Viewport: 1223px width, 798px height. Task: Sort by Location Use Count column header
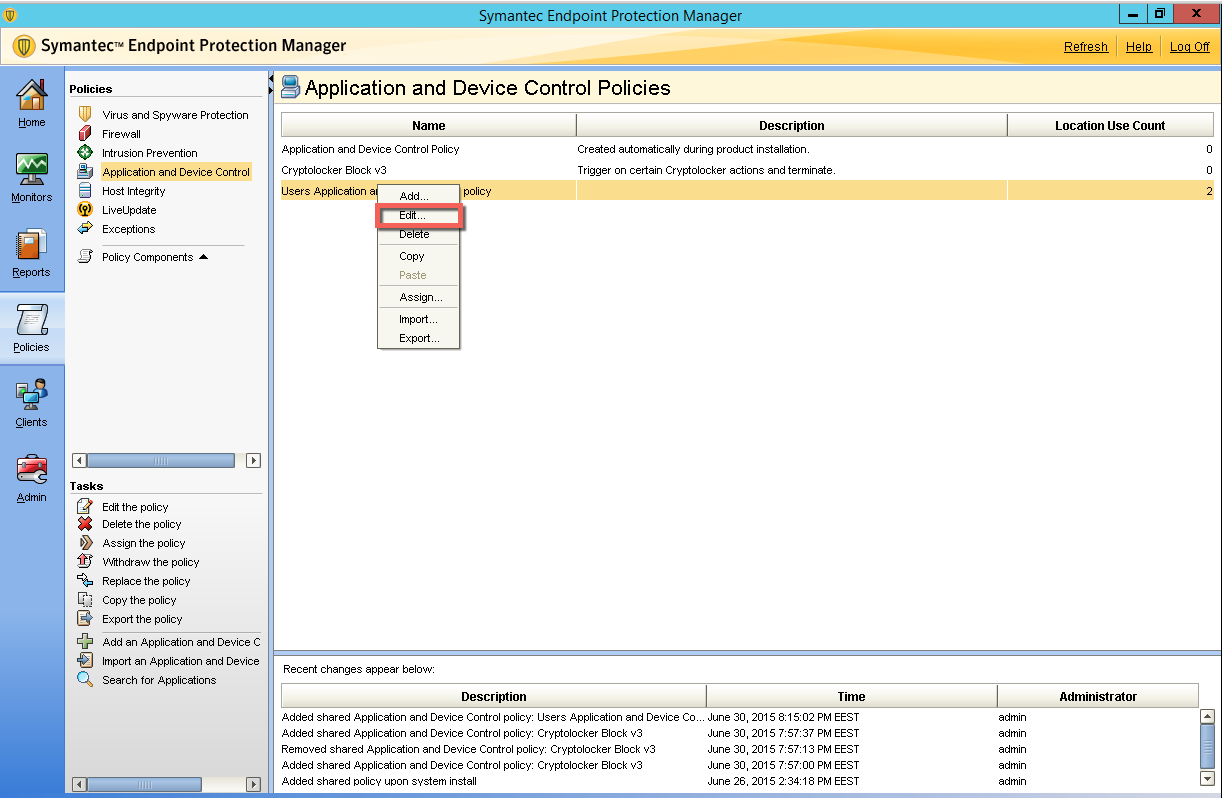tap(1109, 126)
